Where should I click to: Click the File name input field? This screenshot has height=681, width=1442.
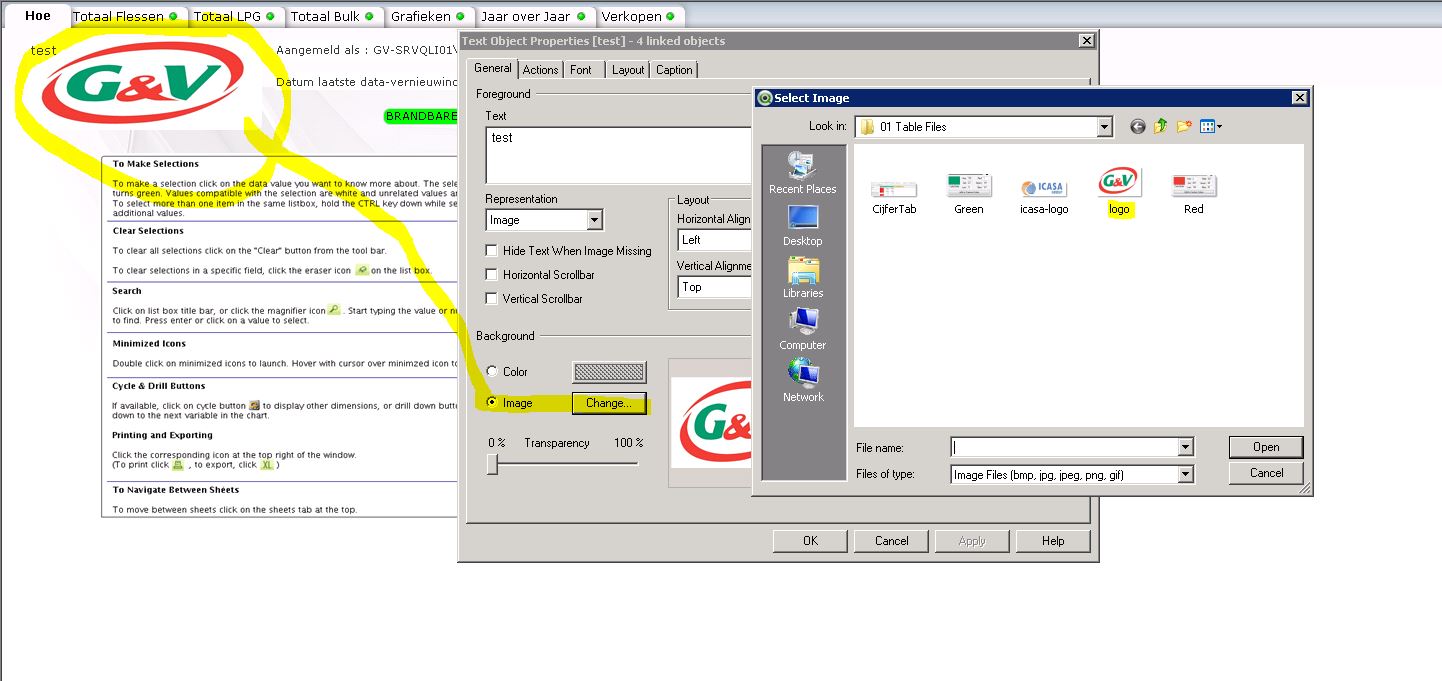1064,448
